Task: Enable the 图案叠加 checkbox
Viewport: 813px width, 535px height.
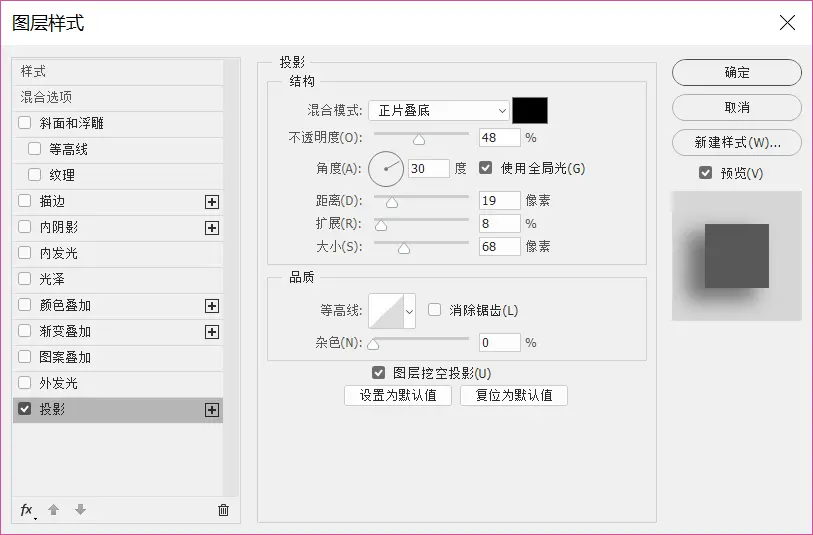Action: tap(24, 357)
